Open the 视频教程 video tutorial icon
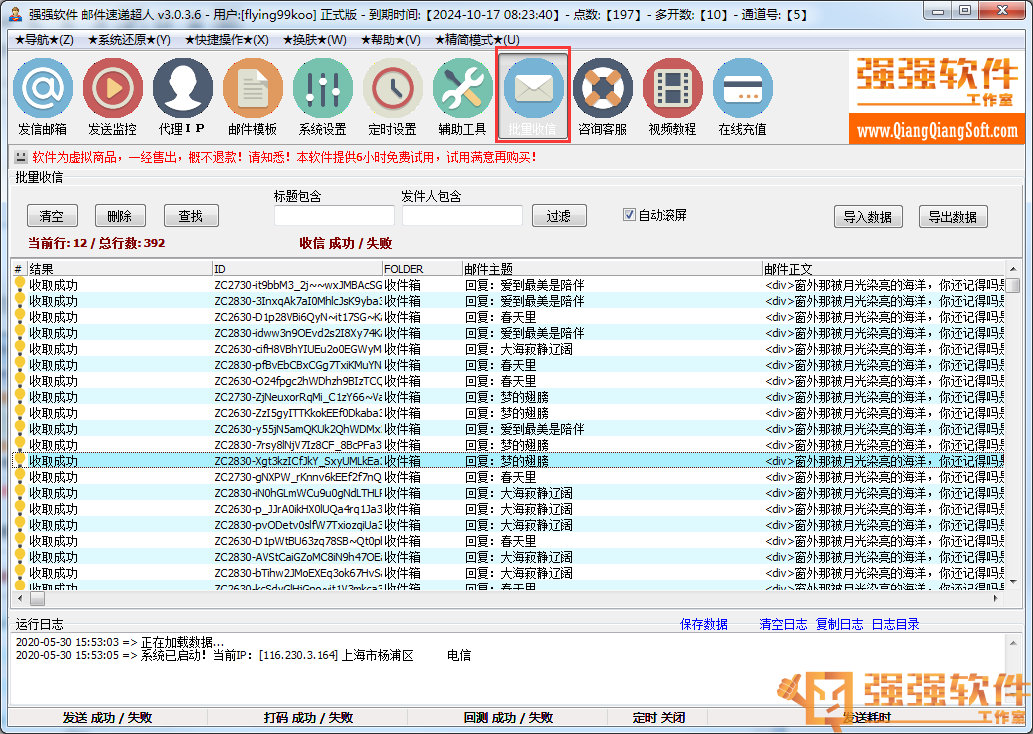This screenshot has width=1033, height=734. [673, 98]
